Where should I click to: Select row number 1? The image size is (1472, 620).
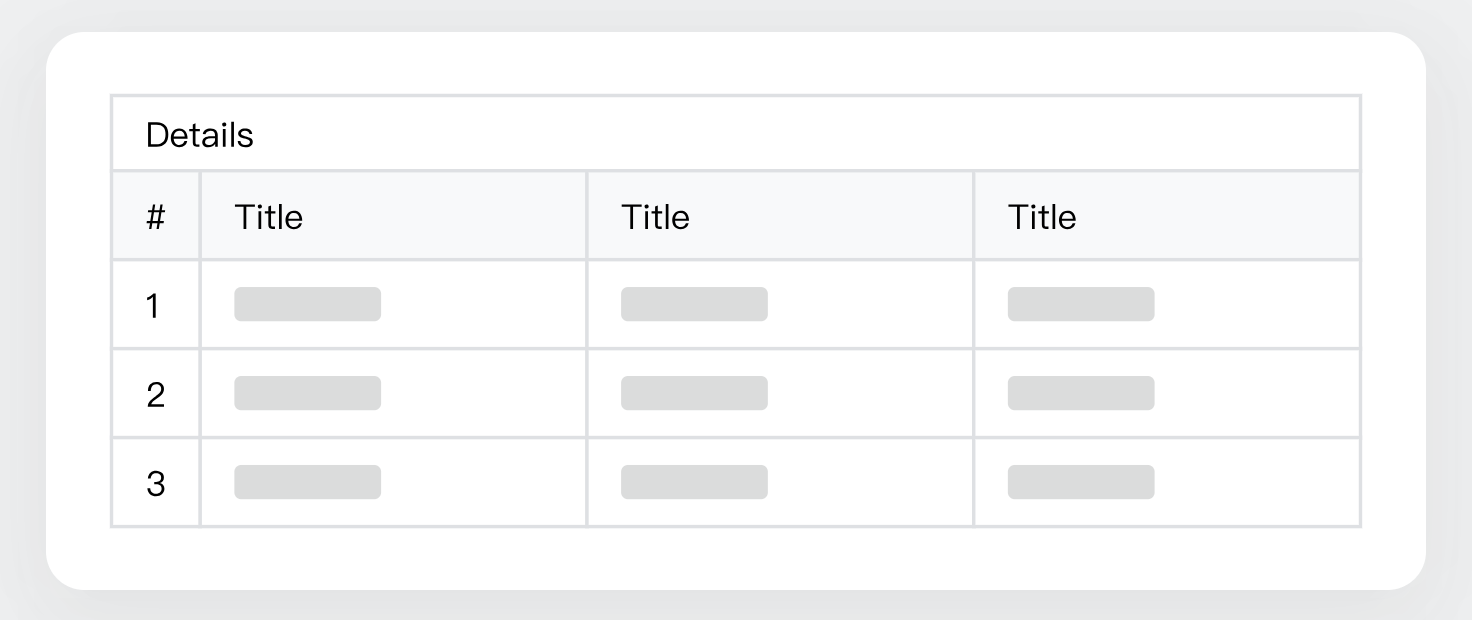coord(155,304)
